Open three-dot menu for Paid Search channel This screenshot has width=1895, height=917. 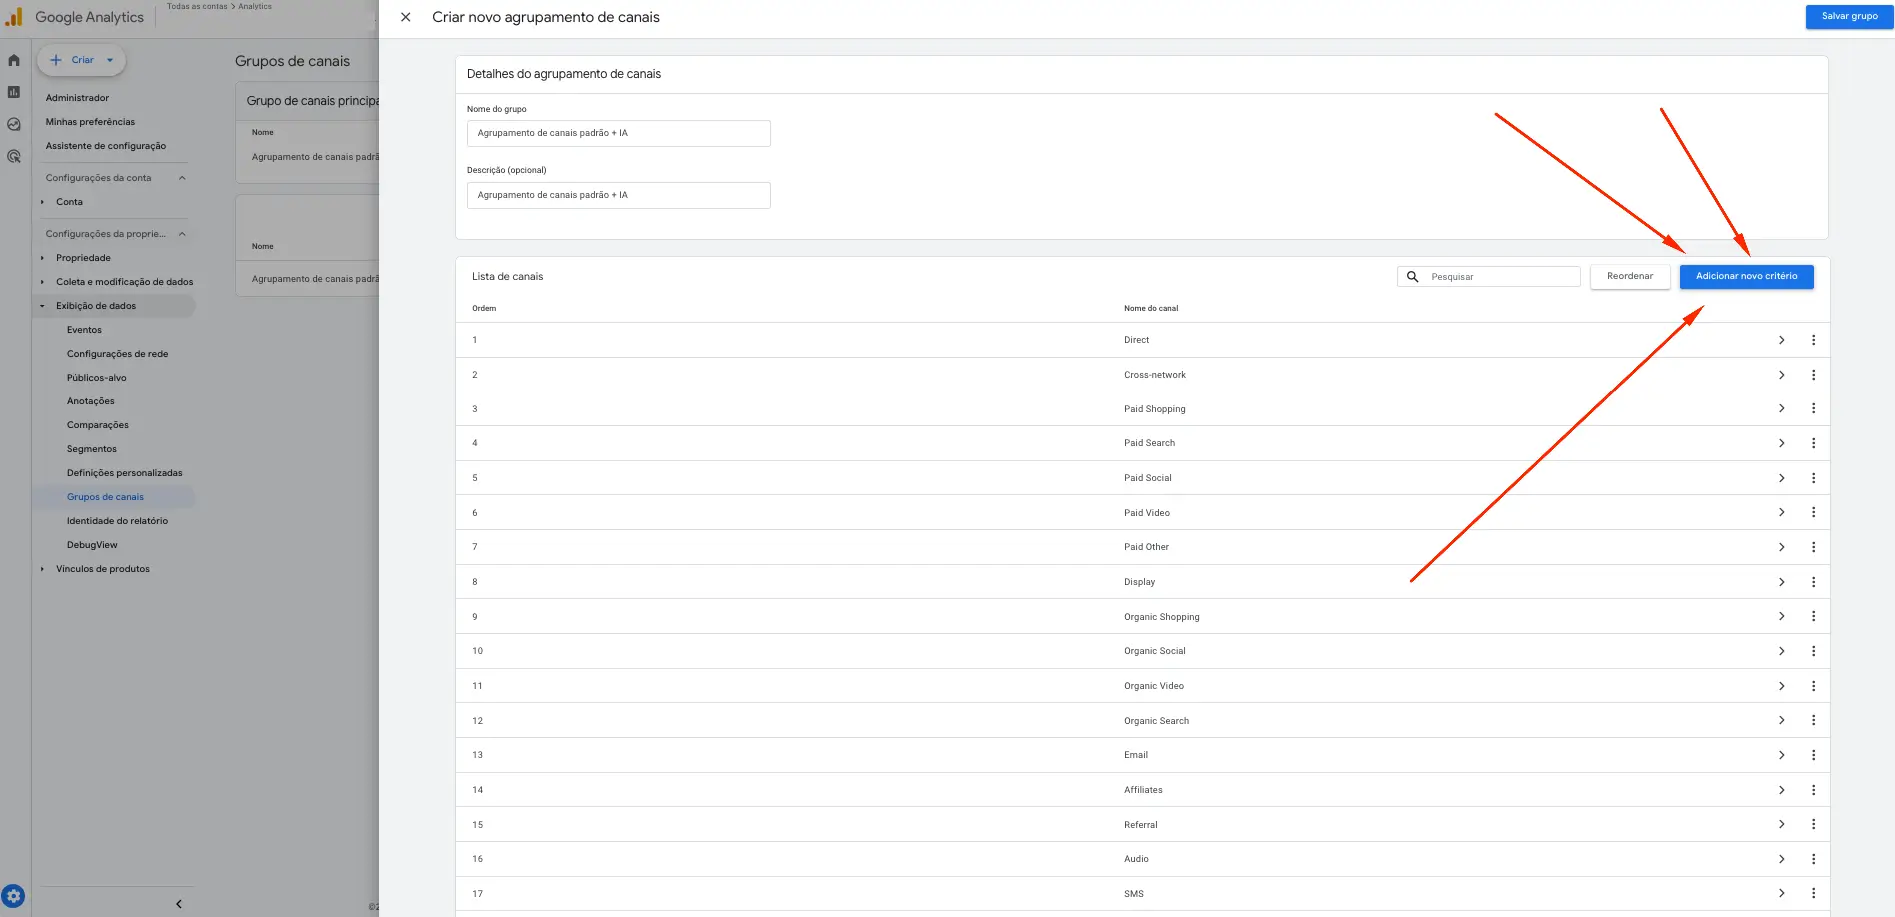[x=1813, y=443]
